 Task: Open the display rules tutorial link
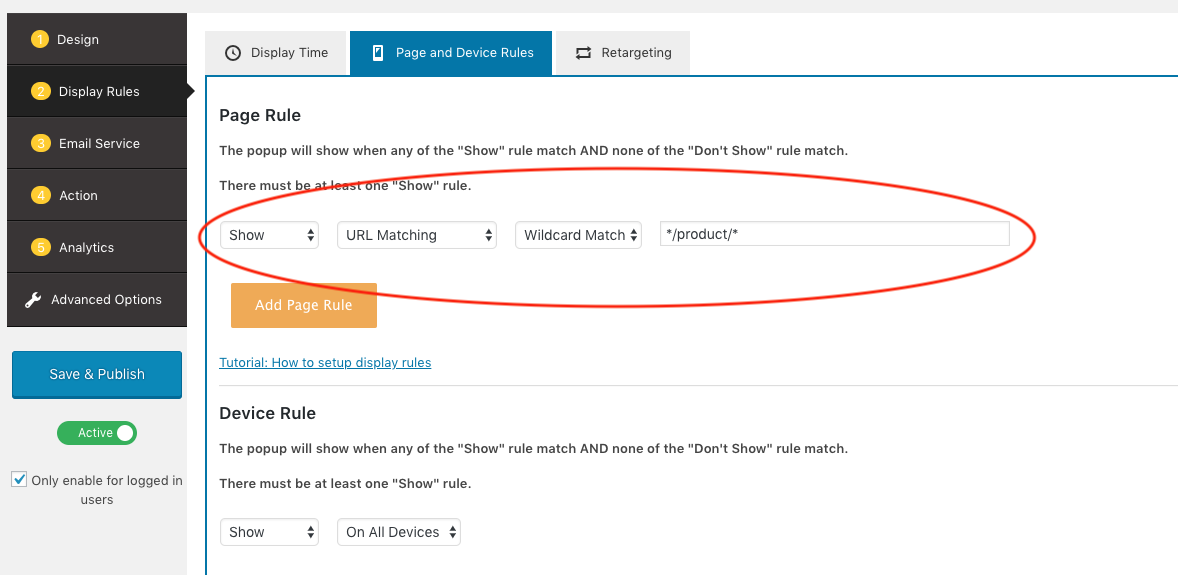(x=325, y=362)
